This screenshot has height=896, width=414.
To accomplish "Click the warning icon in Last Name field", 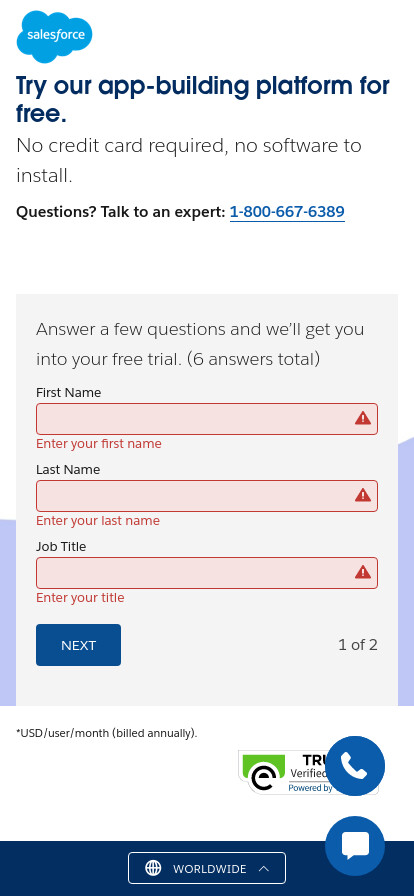I will 363,495.
